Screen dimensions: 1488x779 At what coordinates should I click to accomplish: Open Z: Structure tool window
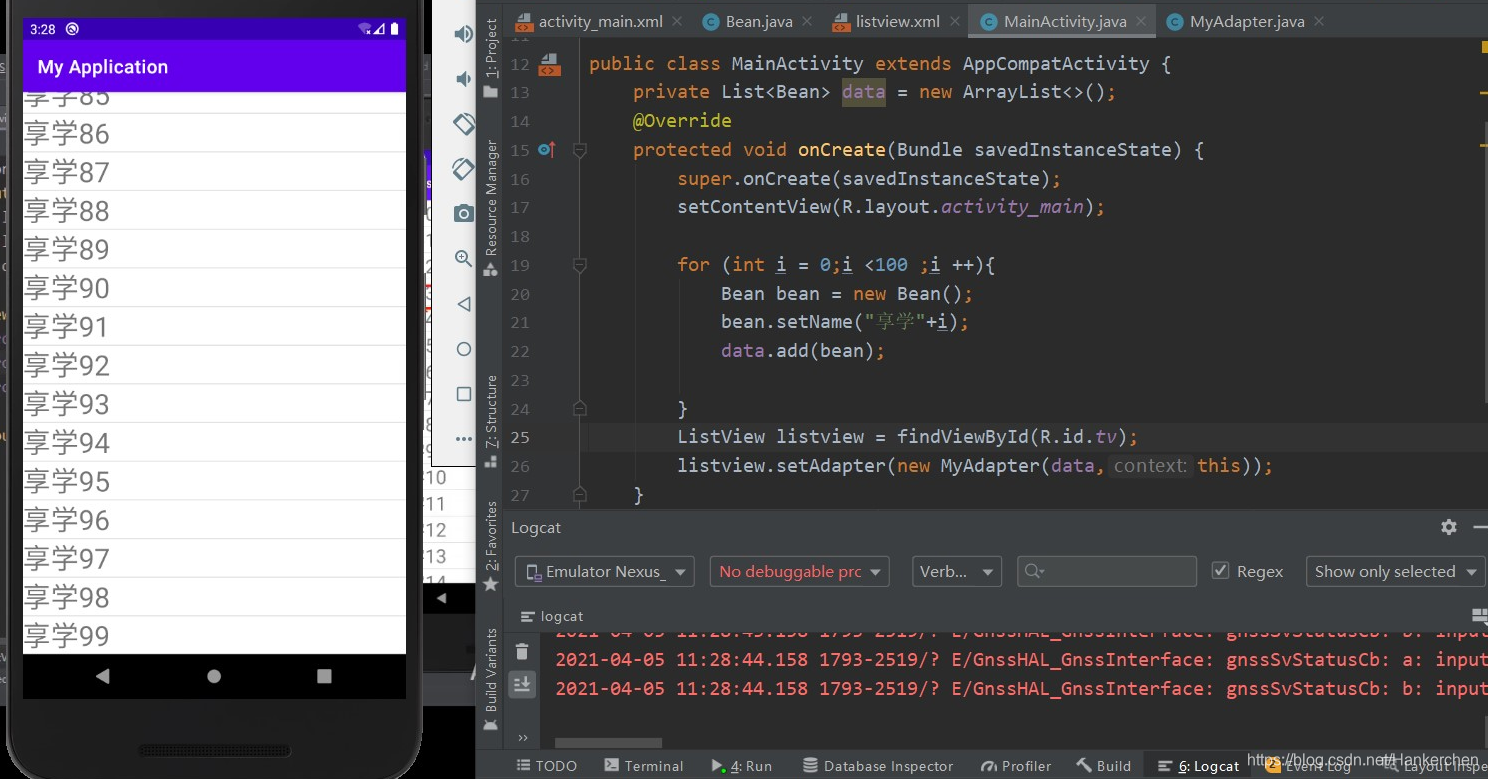491,421
